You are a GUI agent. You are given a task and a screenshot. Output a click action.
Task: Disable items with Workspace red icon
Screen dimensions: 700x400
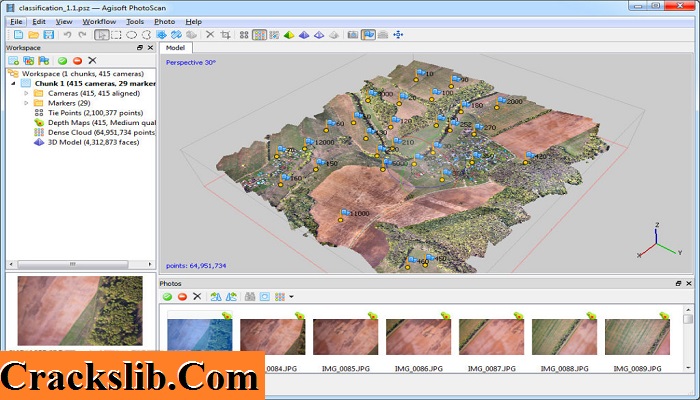point(78,60)
